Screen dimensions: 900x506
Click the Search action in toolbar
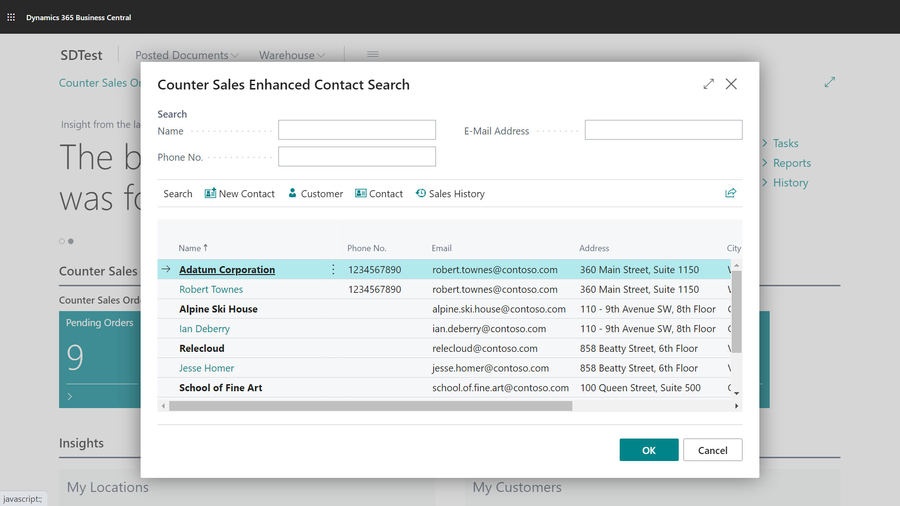pos(178,194)
